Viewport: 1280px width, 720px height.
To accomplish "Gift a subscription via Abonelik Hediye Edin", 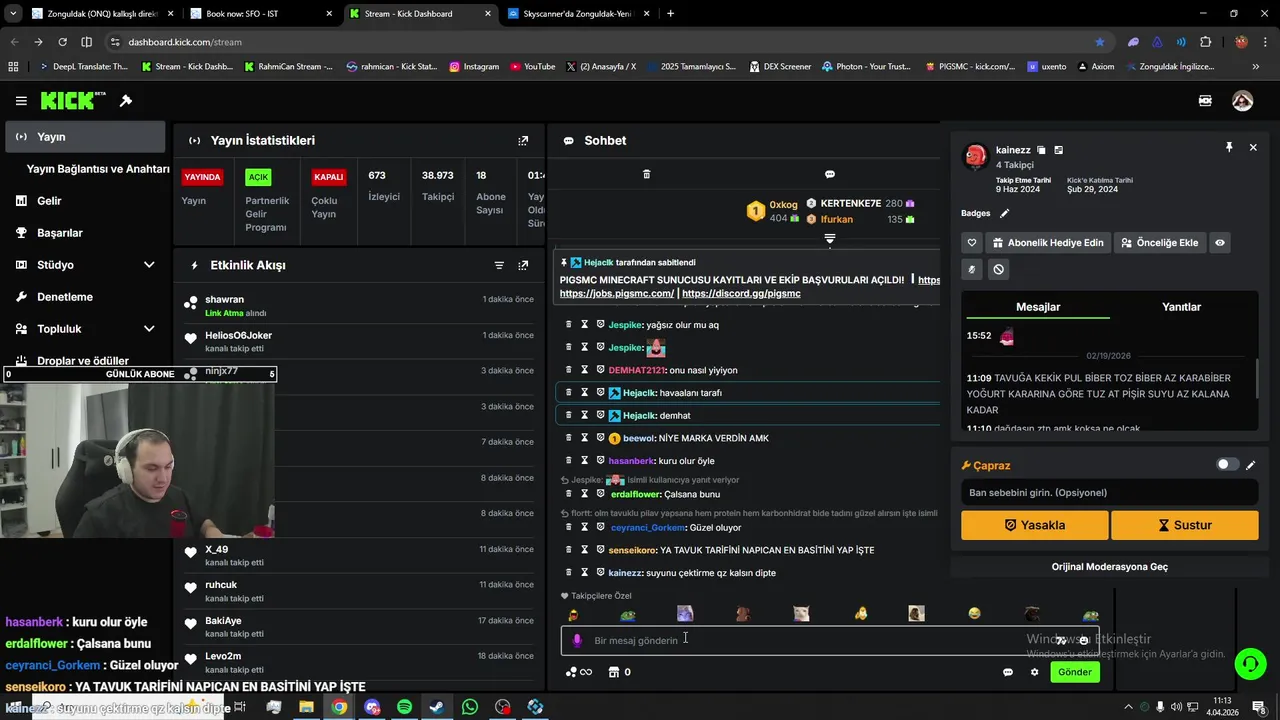I will pos(1048,243).
